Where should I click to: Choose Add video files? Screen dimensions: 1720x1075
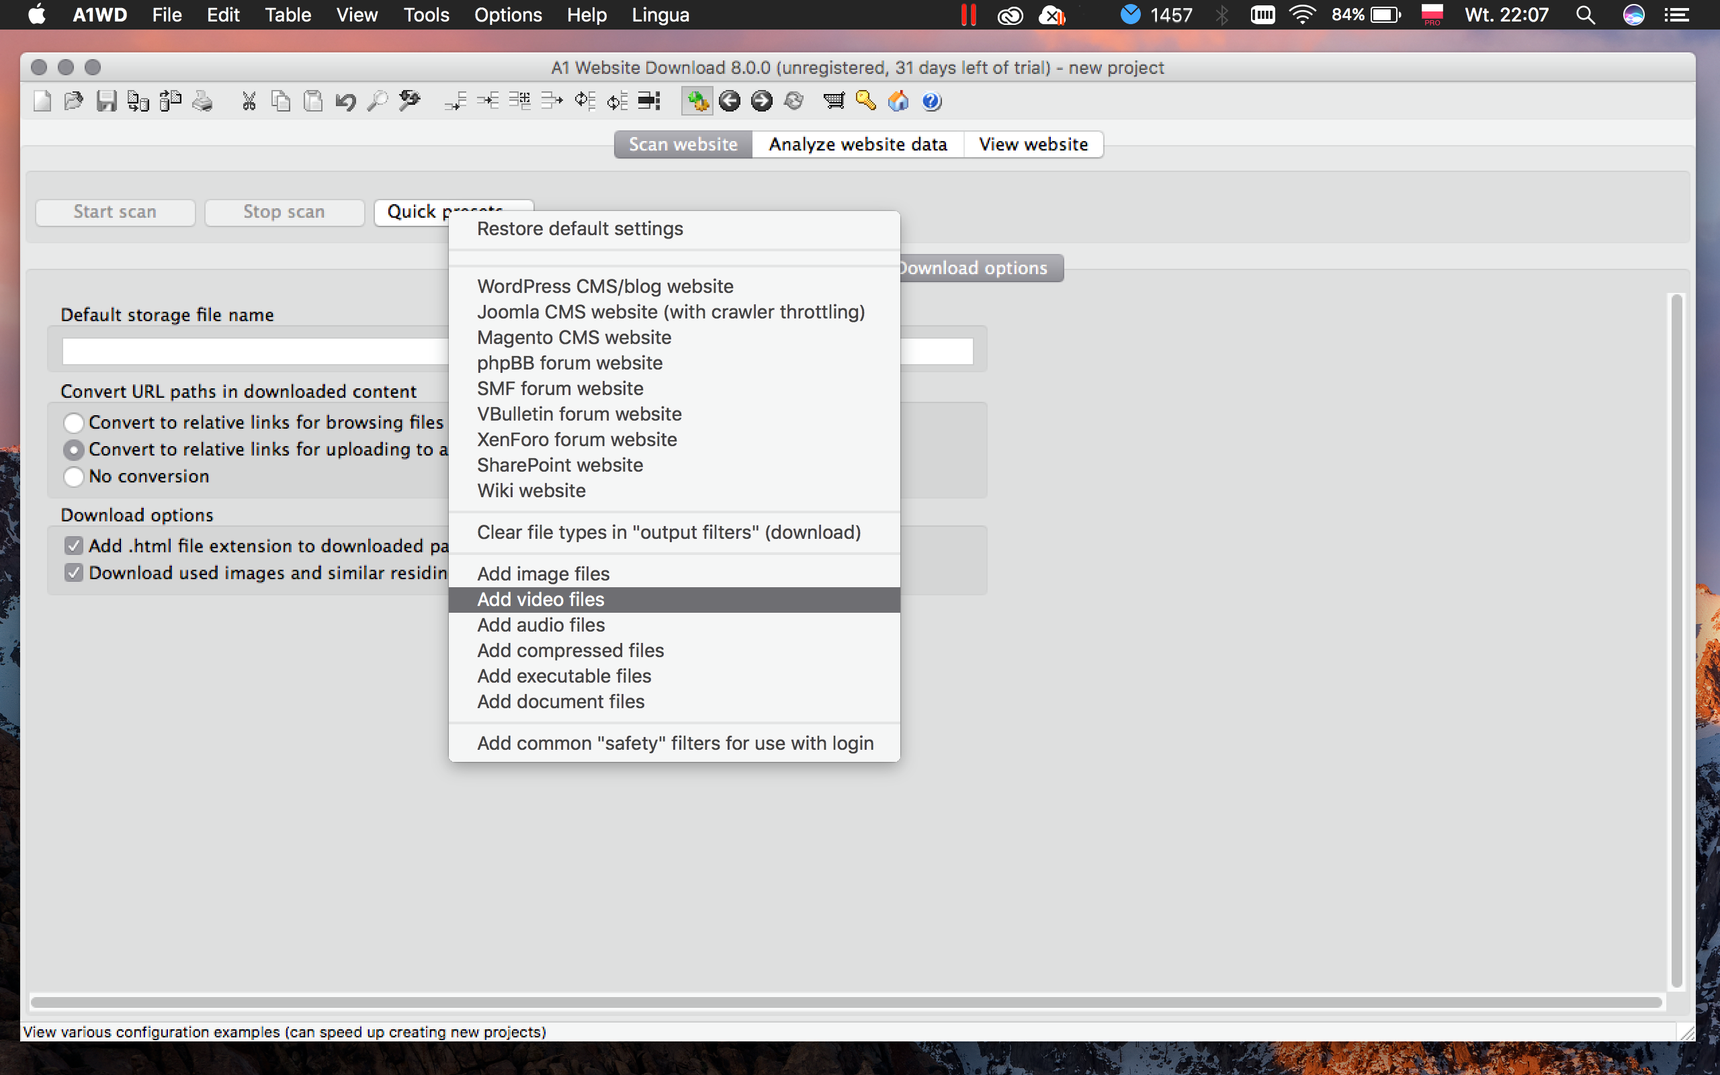point(674,600)
